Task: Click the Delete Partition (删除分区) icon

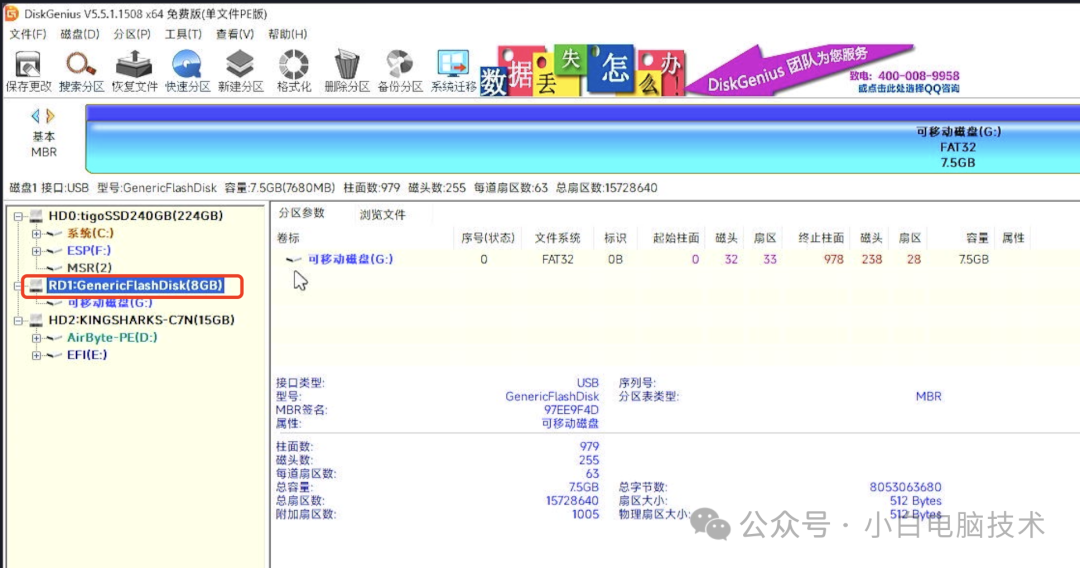Action: 346,71
